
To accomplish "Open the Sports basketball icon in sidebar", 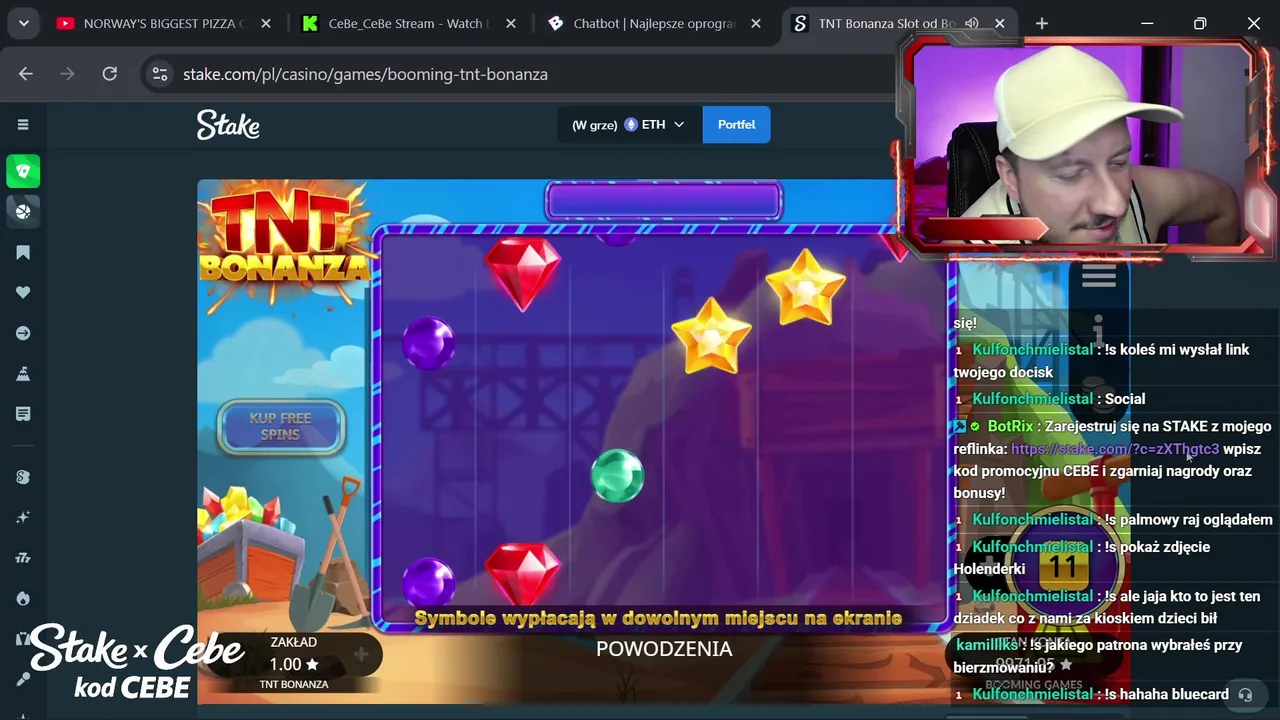I will pos(23,211).
